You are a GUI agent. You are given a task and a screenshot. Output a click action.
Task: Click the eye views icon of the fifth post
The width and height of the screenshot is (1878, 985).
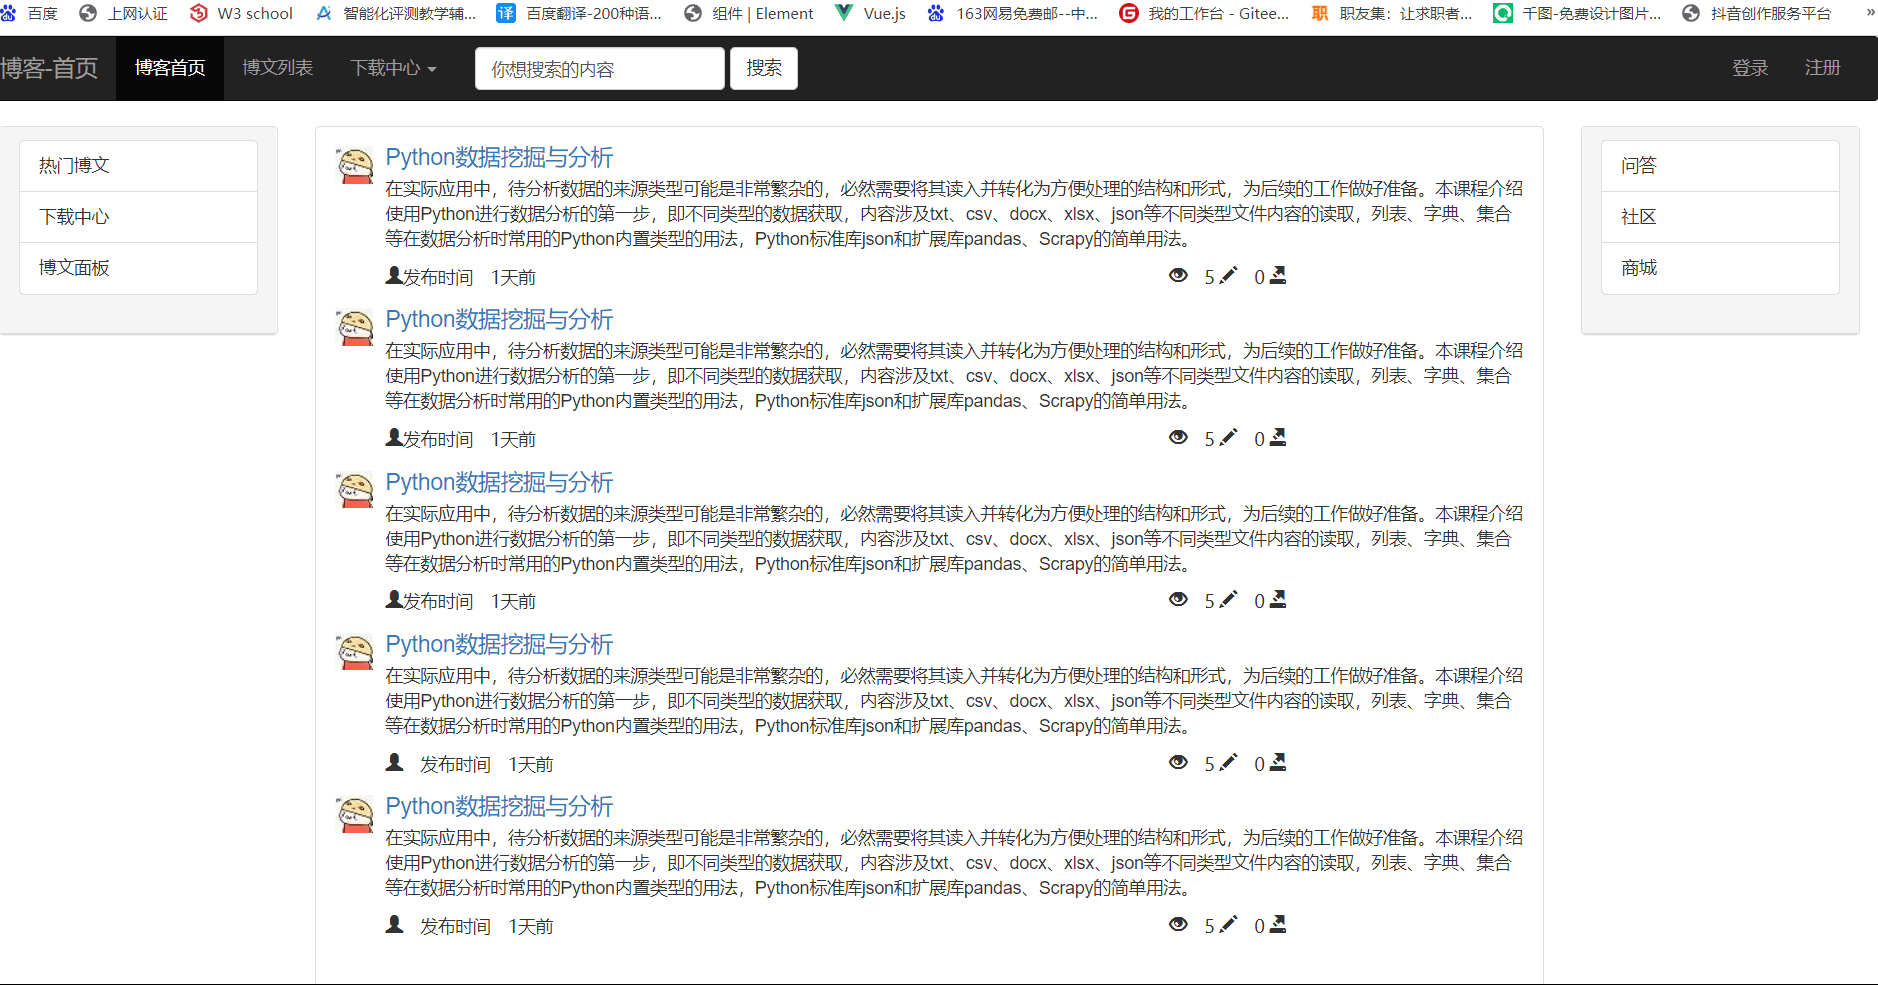(x=1178, y=924)
